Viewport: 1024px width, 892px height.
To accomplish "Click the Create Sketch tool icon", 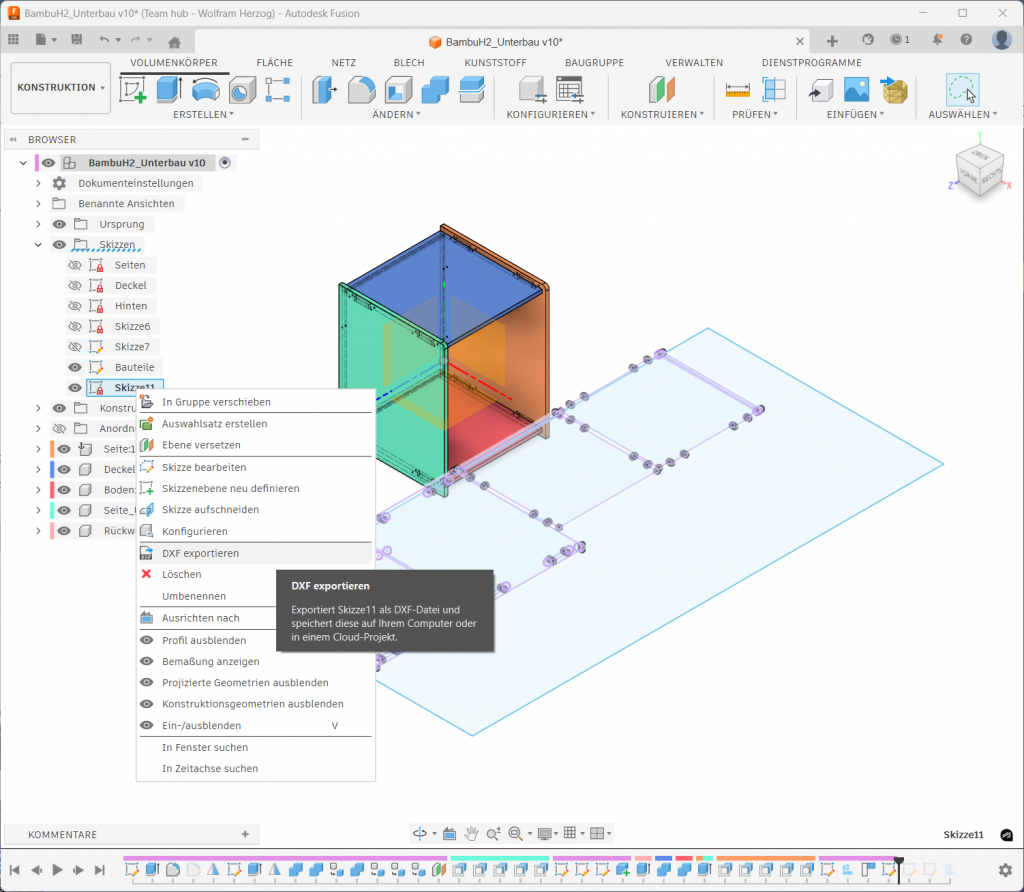I will coord(133,91).
